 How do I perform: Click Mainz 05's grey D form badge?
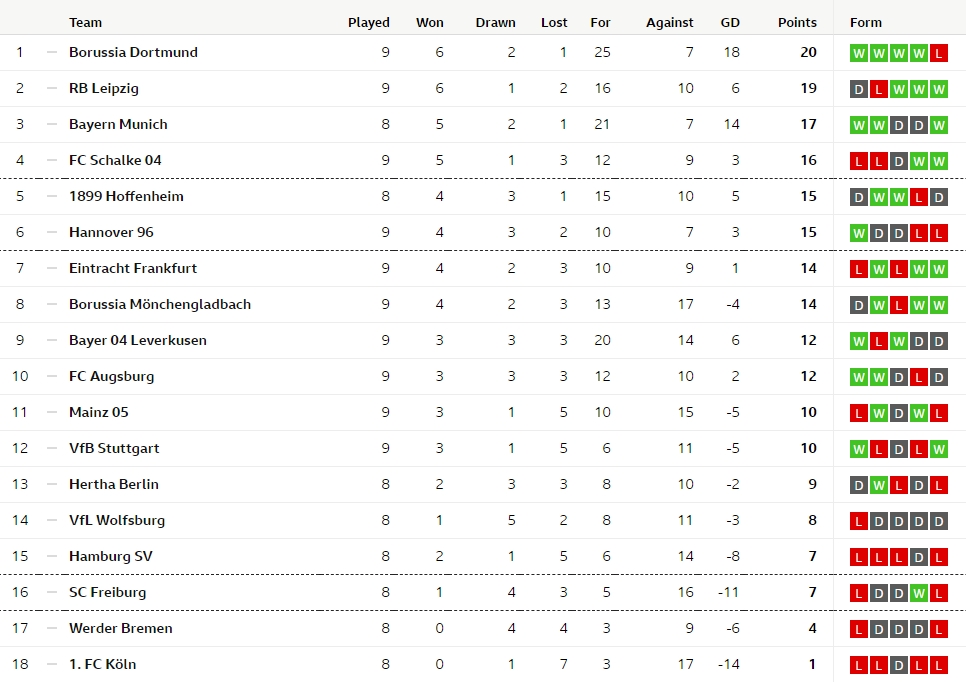click(x=898, y=413)
